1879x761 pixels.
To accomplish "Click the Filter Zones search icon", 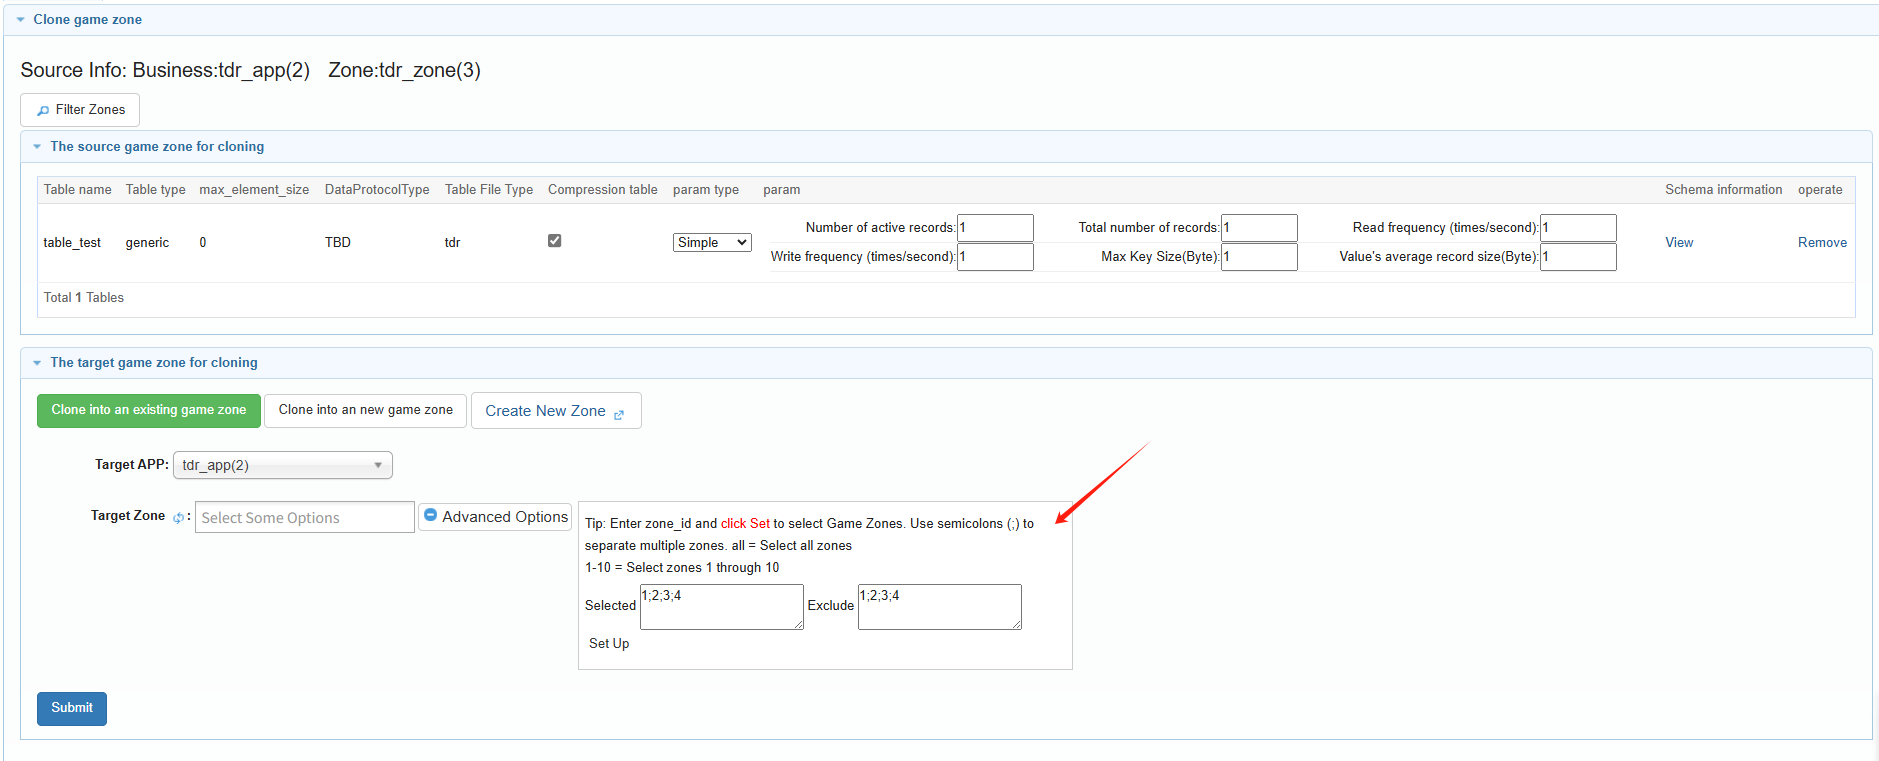I will click(x=43, y=111).
